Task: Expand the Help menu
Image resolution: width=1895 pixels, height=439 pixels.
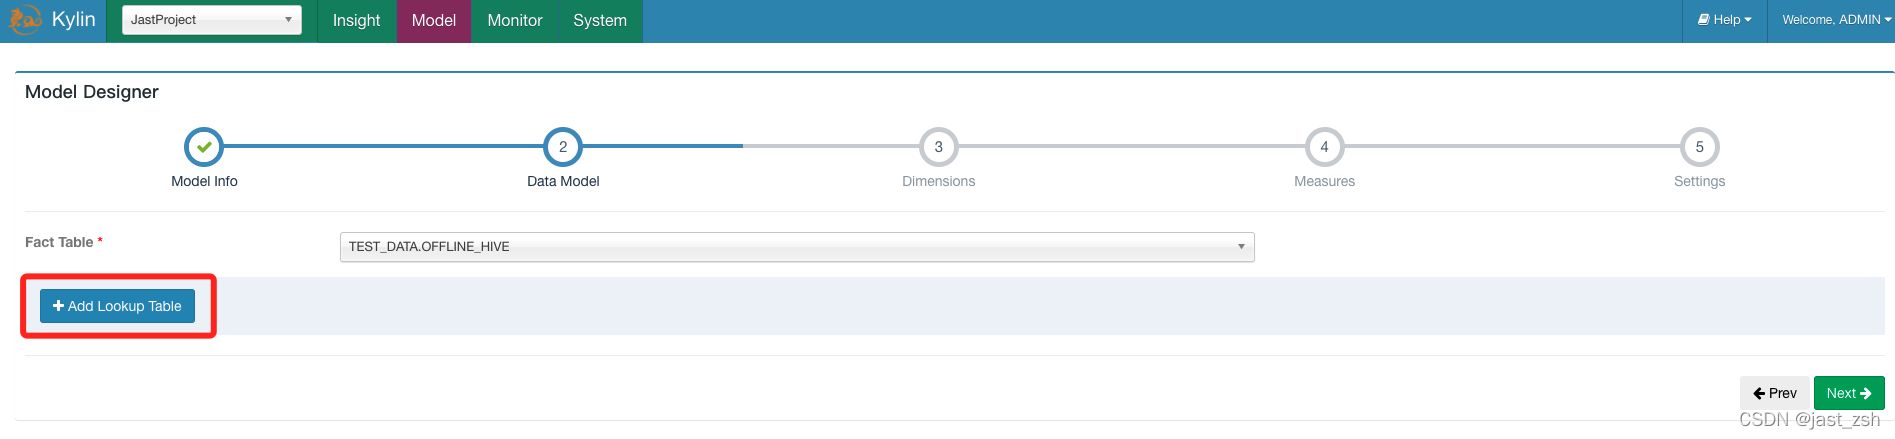Action: tap(1725, 20)
